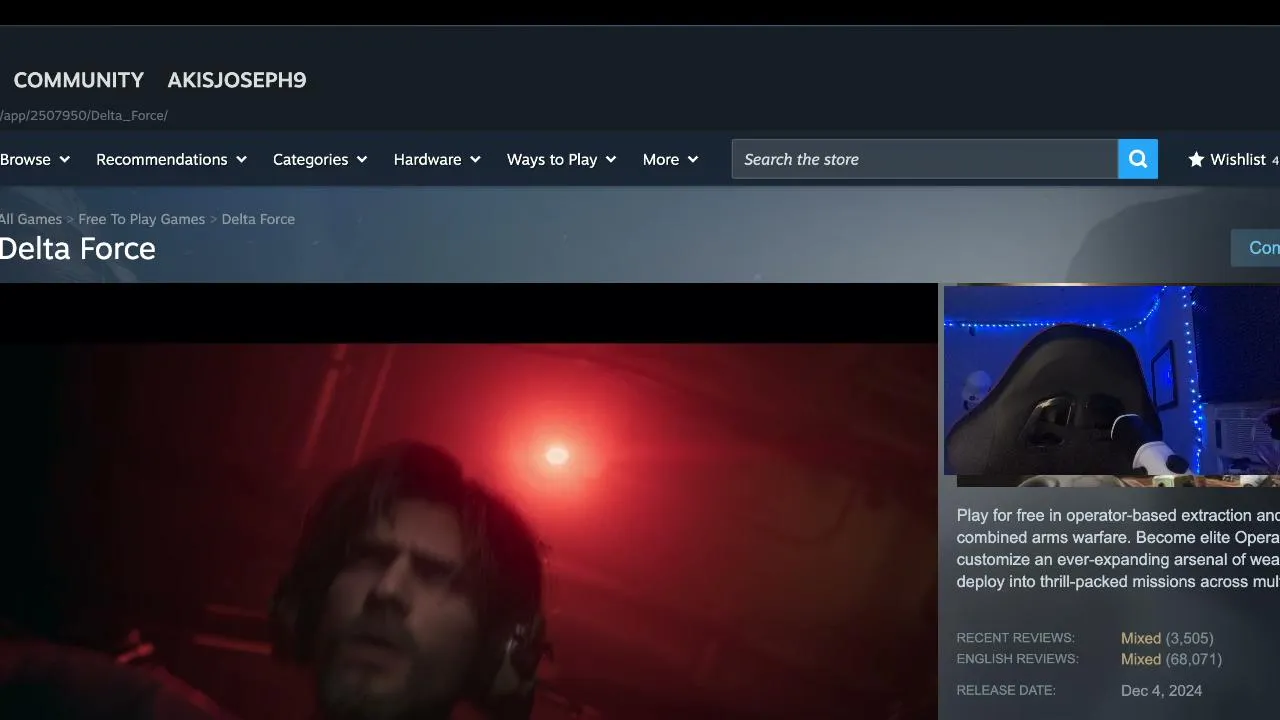Expand the Recommendations dropdown

171,159
